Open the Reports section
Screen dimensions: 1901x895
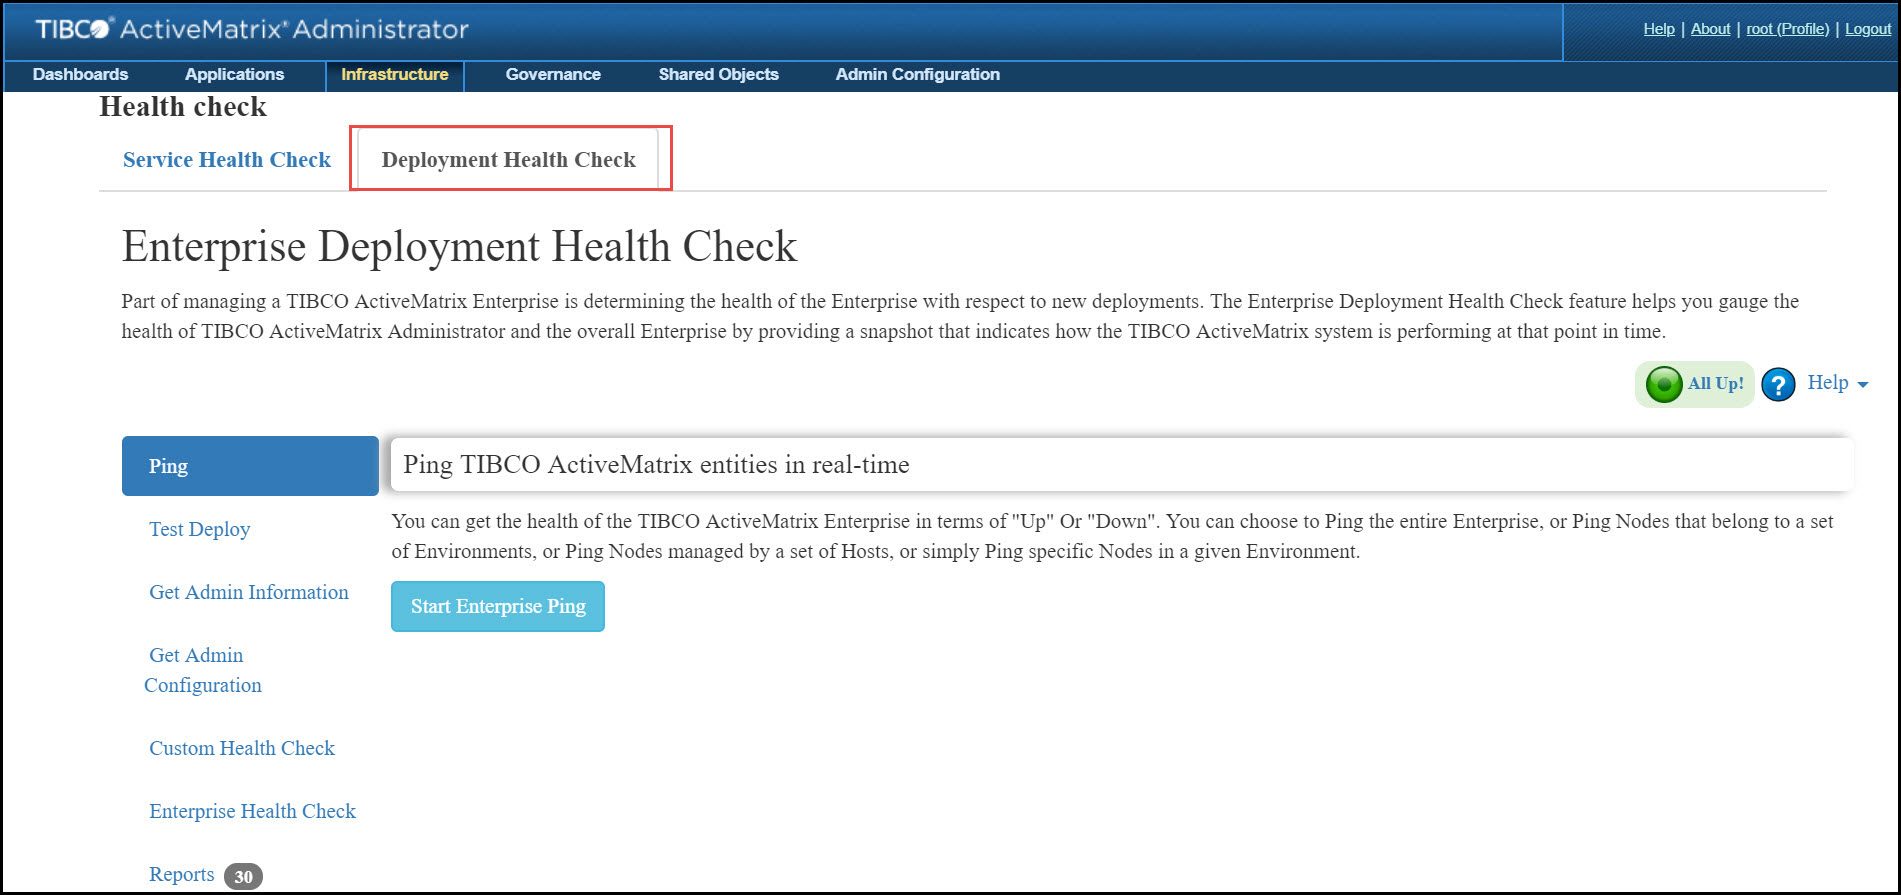[x=181, y=874]
